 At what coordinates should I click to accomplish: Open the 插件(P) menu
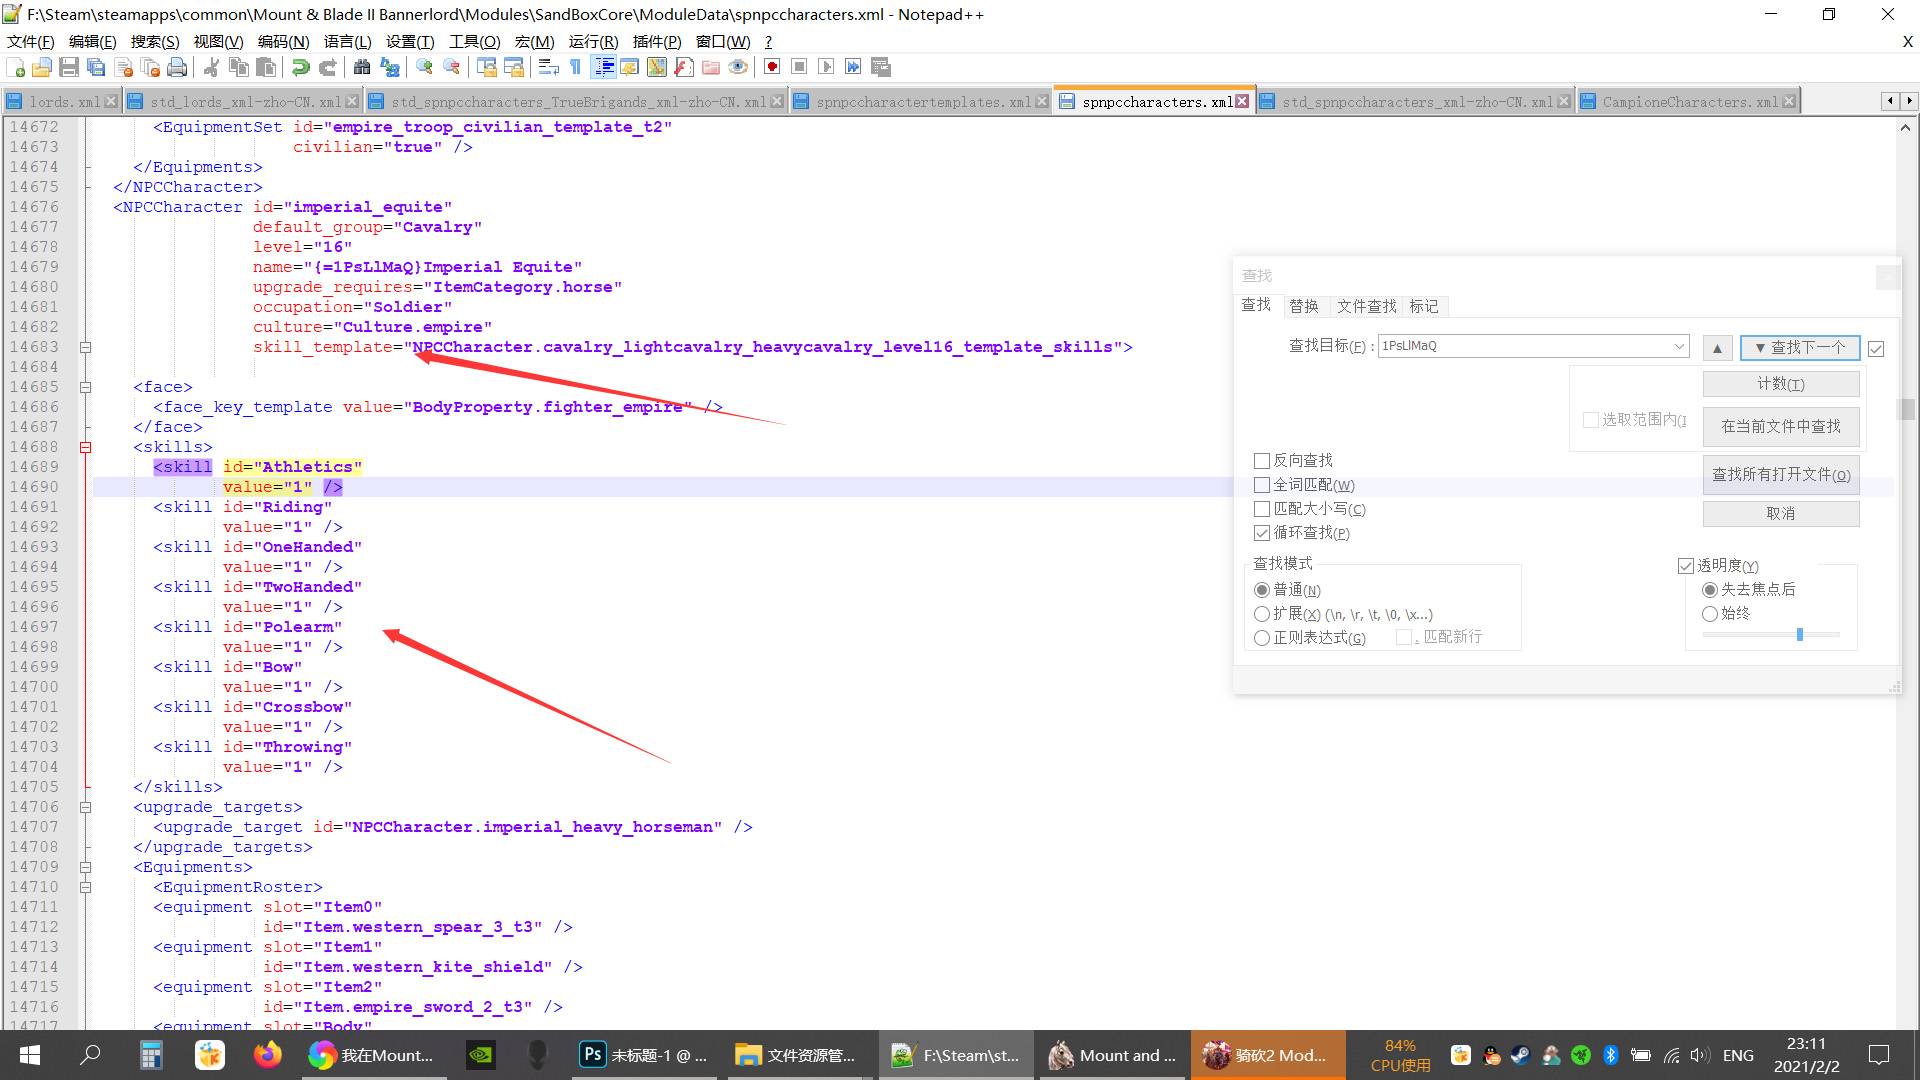657,41
